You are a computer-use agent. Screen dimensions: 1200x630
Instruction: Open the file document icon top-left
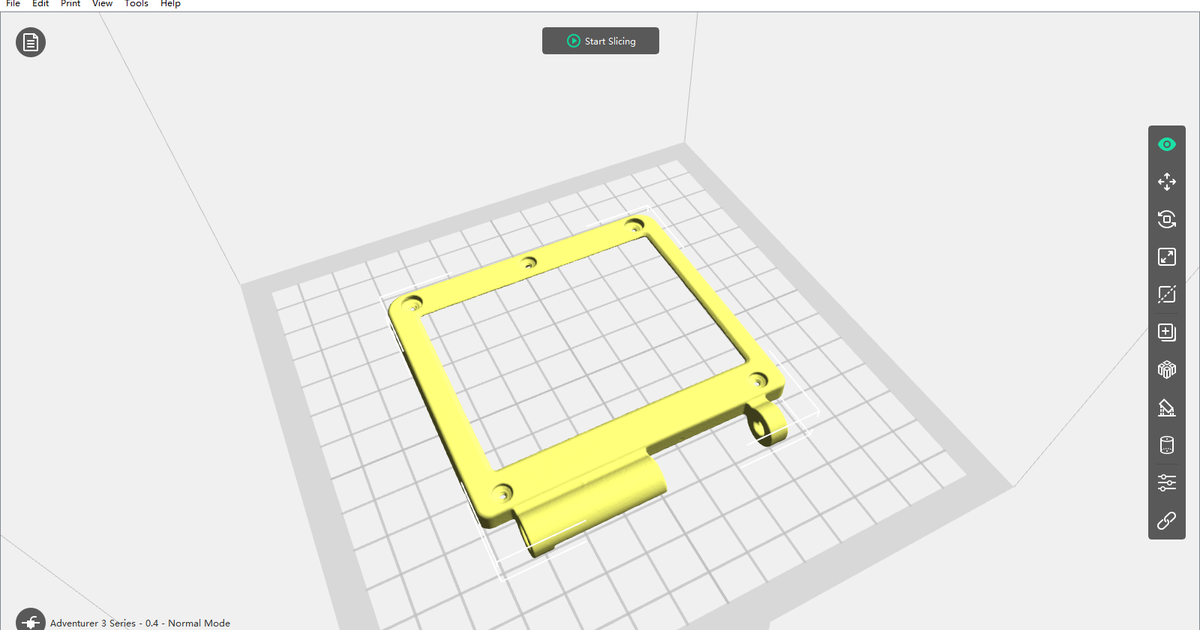pyautogui.click(x=30, y=43)
